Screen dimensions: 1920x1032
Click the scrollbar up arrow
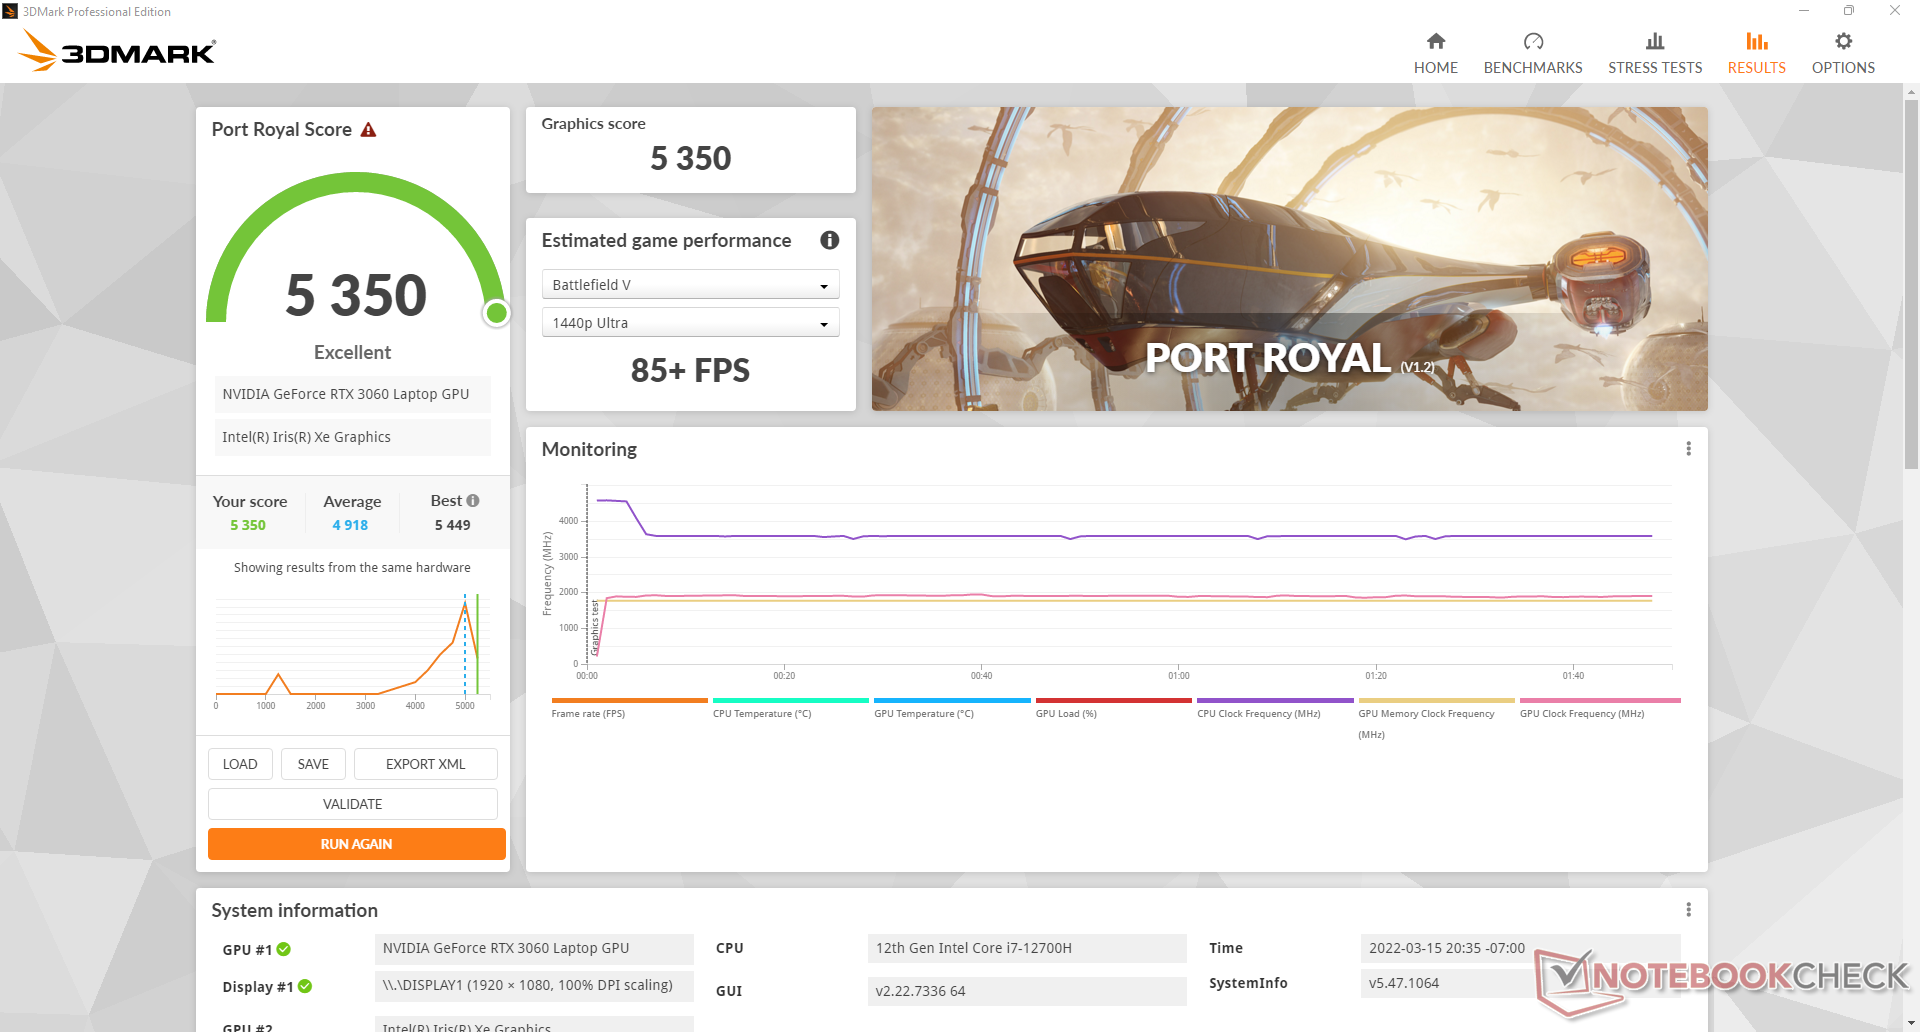(x=1911, y=92)
